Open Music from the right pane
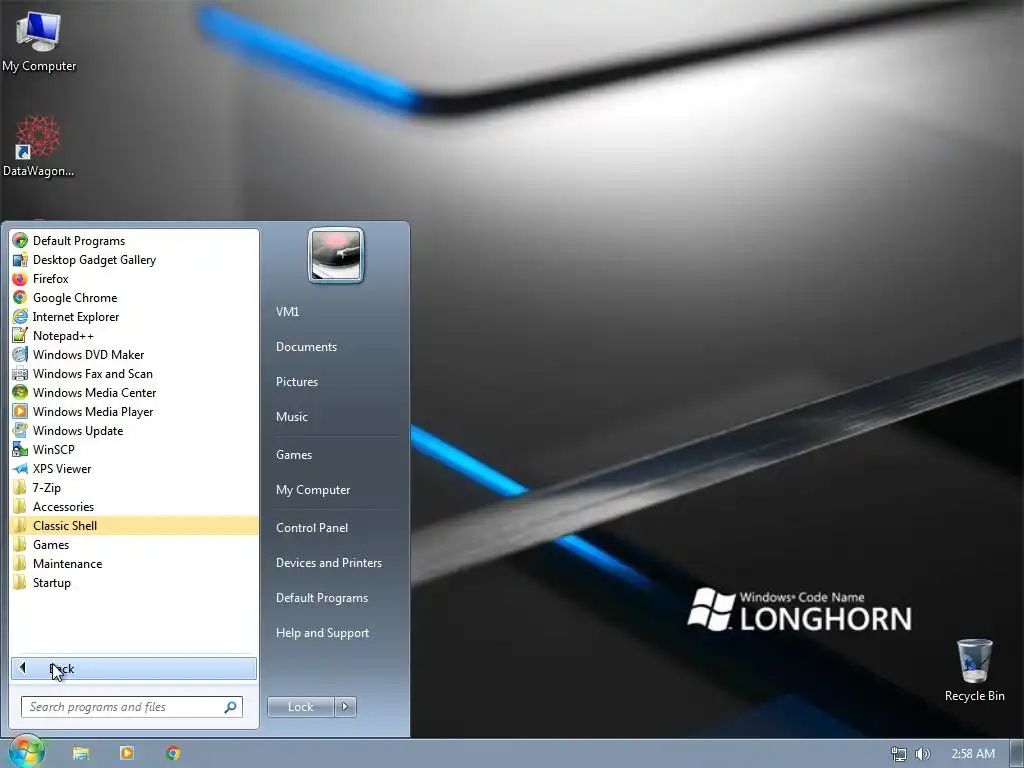 coord(291,417)
